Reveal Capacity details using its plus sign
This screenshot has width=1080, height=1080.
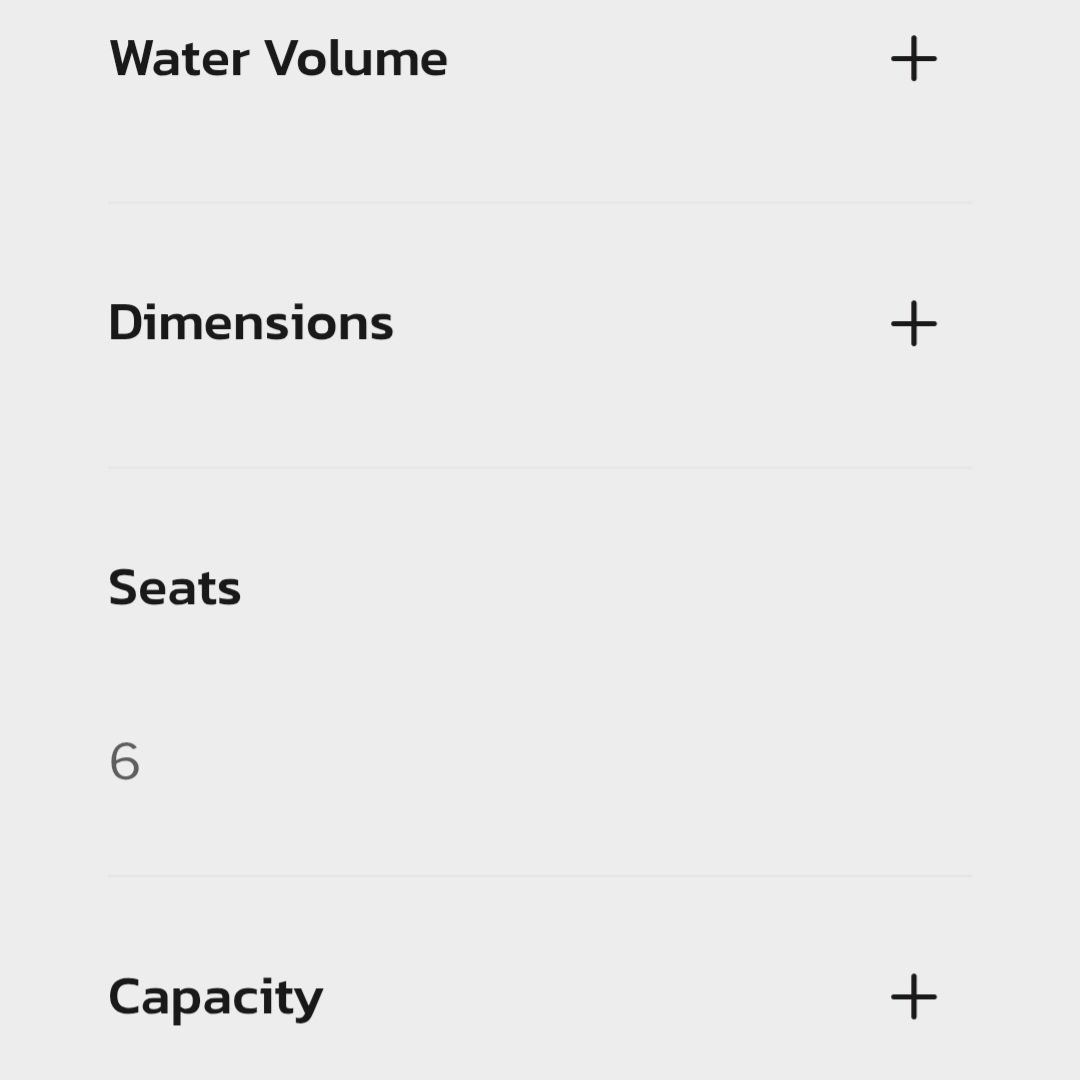pos(913,997)
